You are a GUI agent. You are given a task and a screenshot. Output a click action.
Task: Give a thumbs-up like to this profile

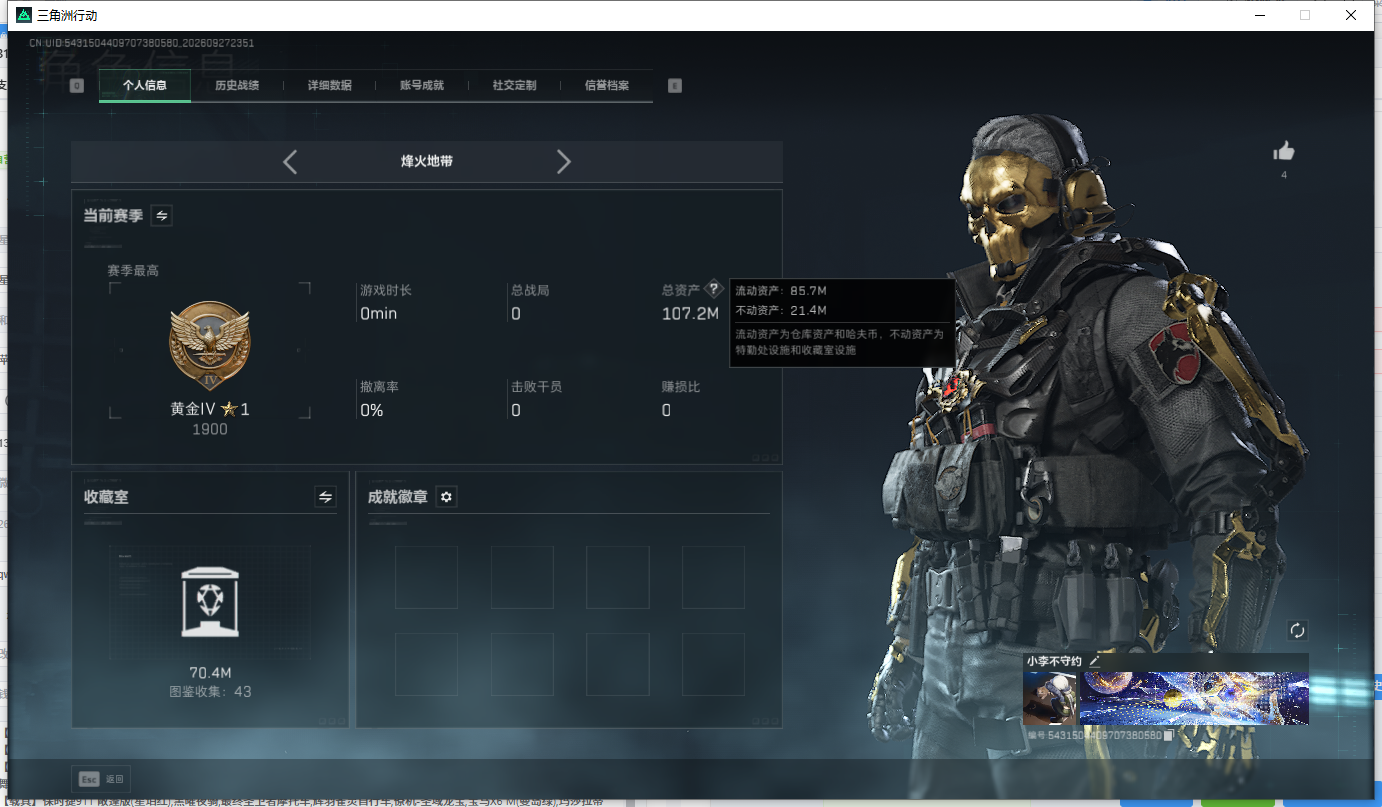[x=1284, y=151]
